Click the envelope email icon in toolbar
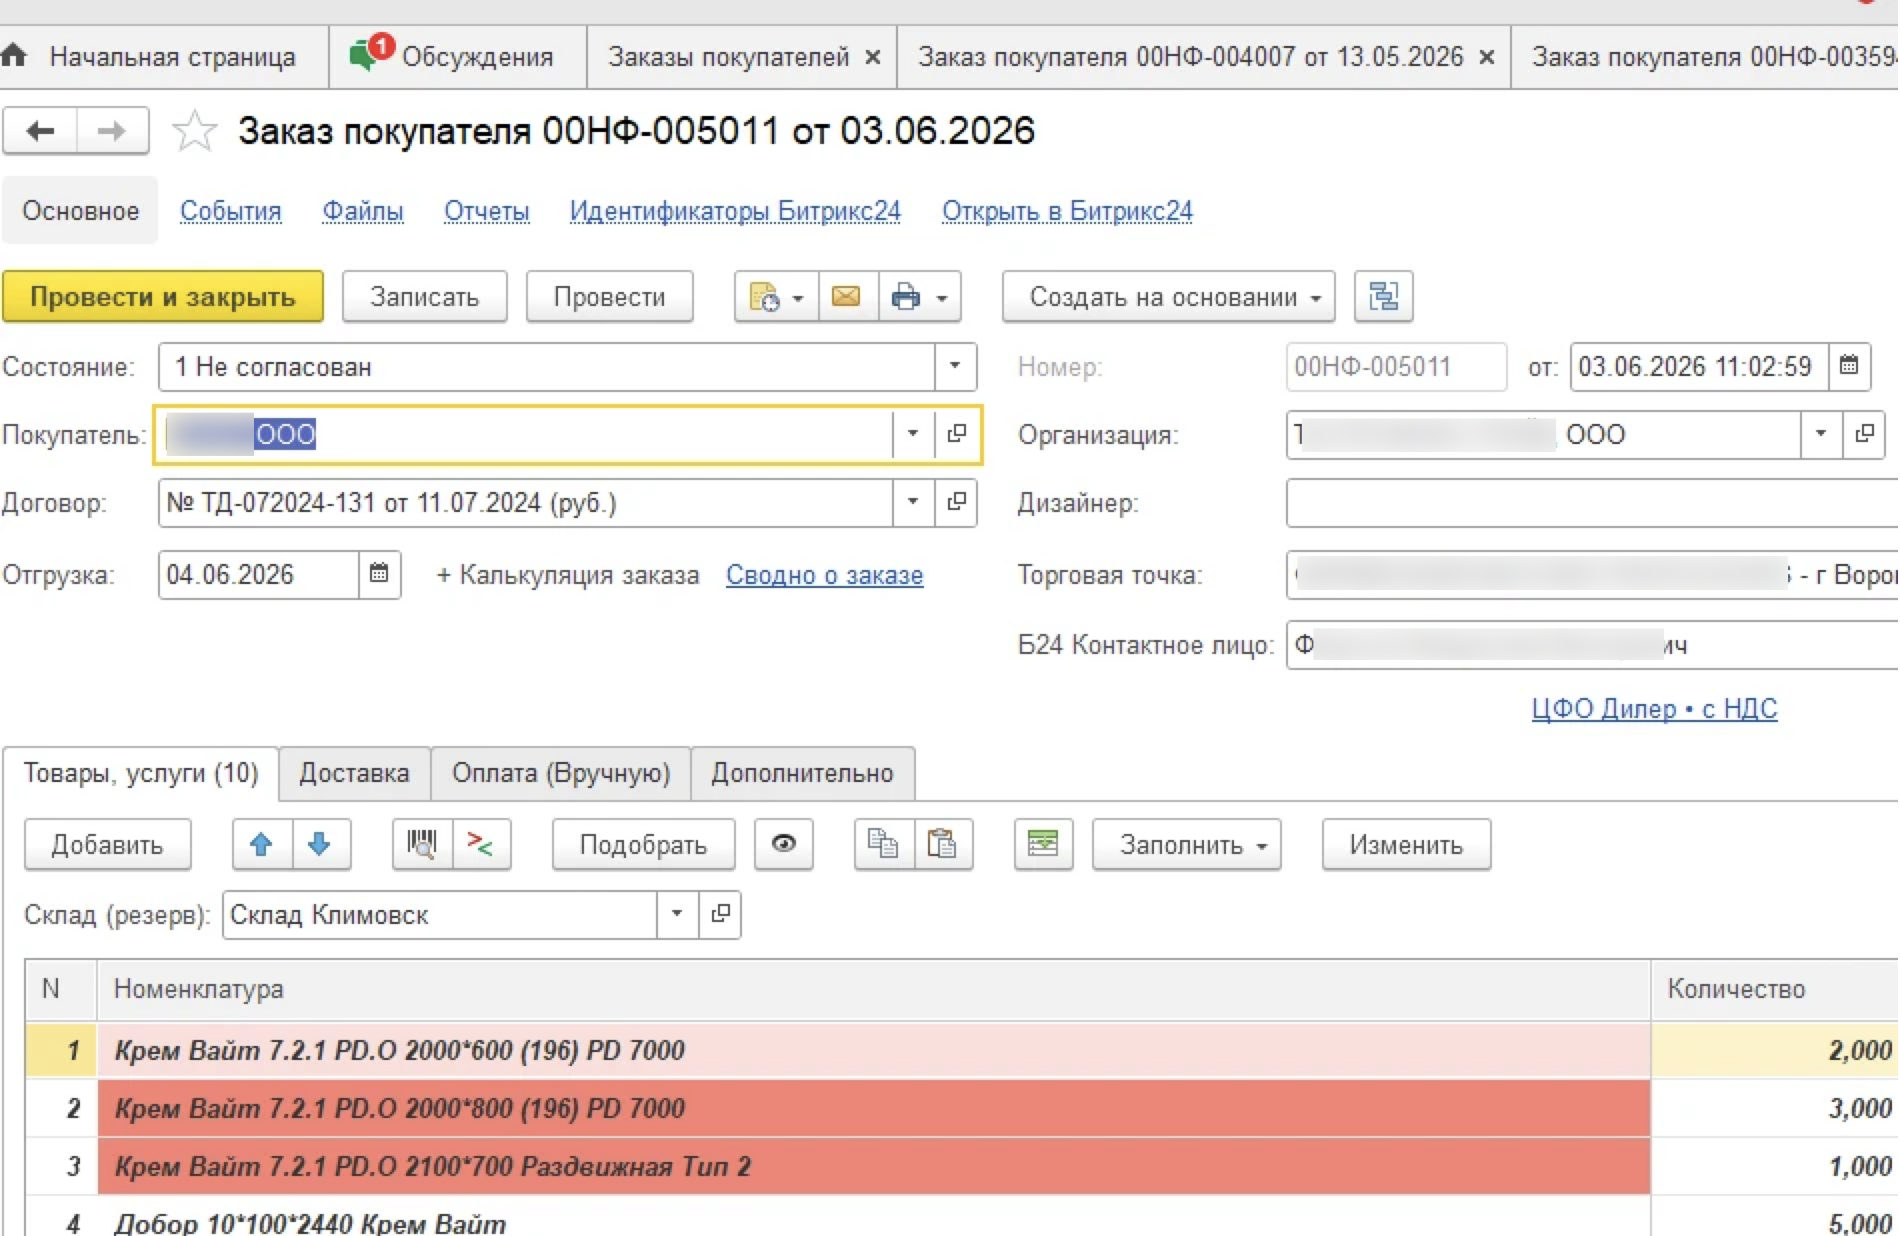Screen dimensions: 1900x1236 pyautogui.click(x=846, y=297)
